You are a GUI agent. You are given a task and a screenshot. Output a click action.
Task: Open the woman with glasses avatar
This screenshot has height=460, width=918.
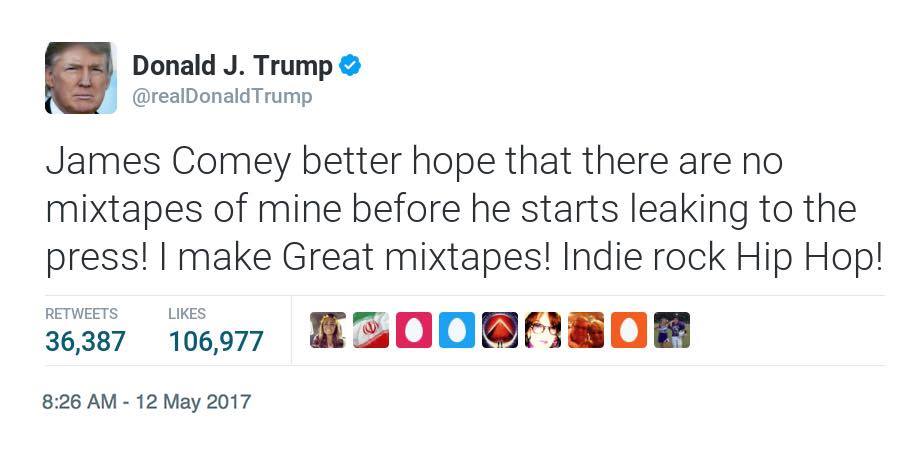coord(543,330)
